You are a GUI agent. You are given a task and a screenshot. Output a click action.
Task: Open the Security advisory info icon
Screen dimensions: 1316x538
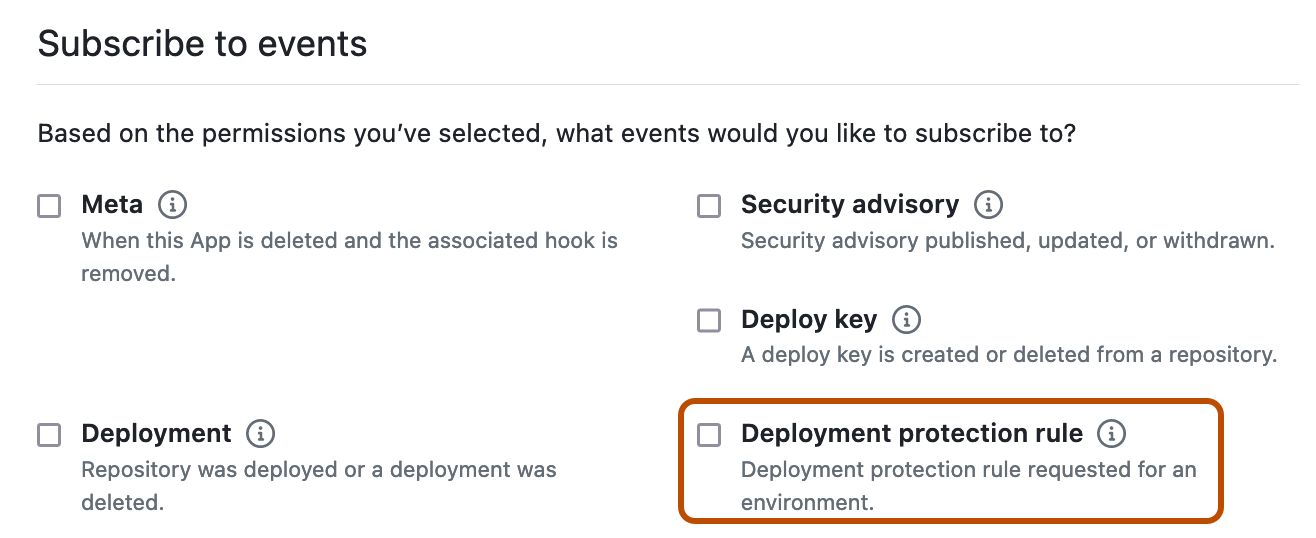pyautogui.click(x=988, y=205)
